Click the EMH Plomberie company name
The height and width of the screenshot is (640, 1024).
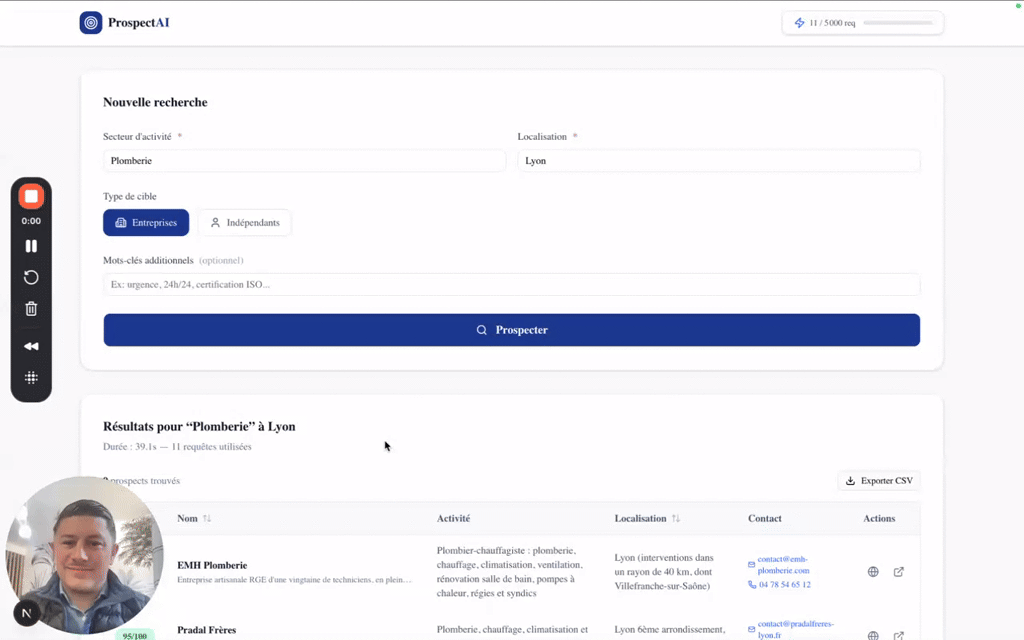click(212, 565)
